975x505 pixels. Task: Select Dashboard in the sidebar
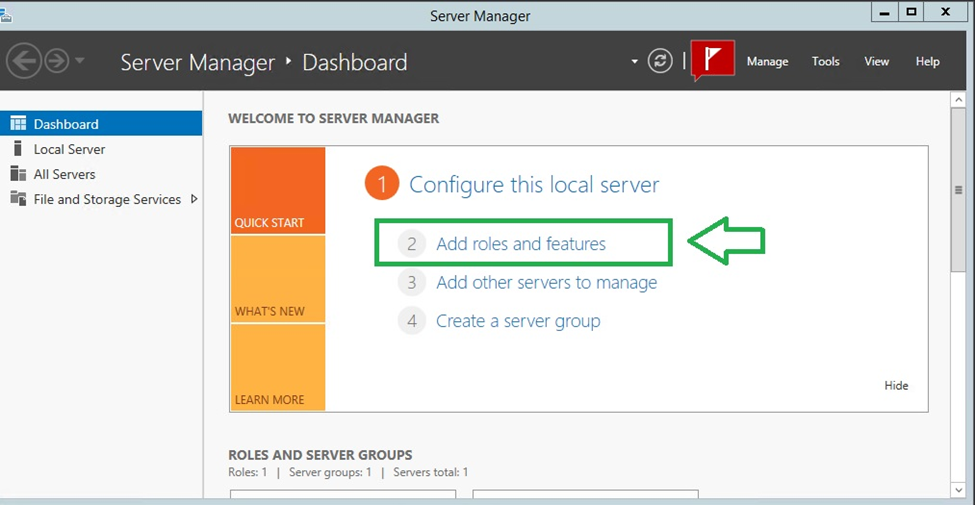coord(101,124)
